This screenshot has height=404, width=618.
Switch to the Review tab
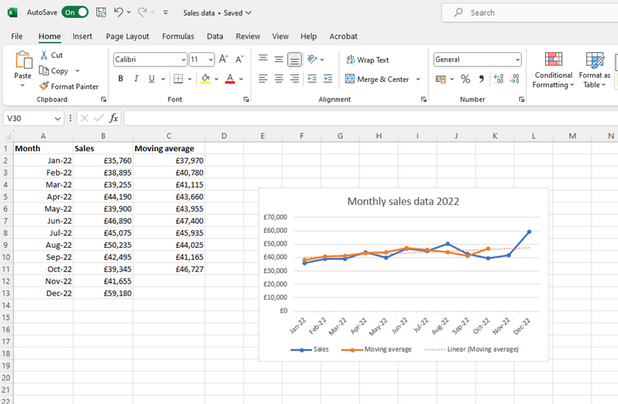click(248, 36)
